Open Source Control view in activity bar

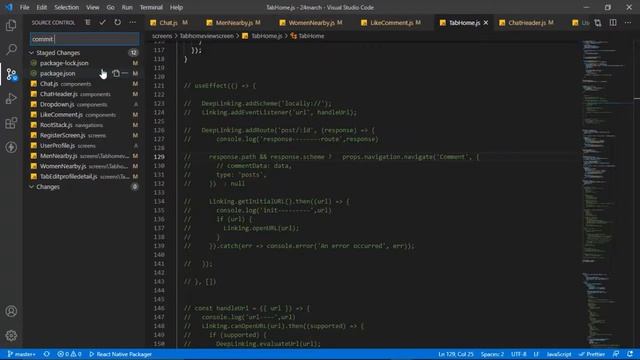point(11,74)
